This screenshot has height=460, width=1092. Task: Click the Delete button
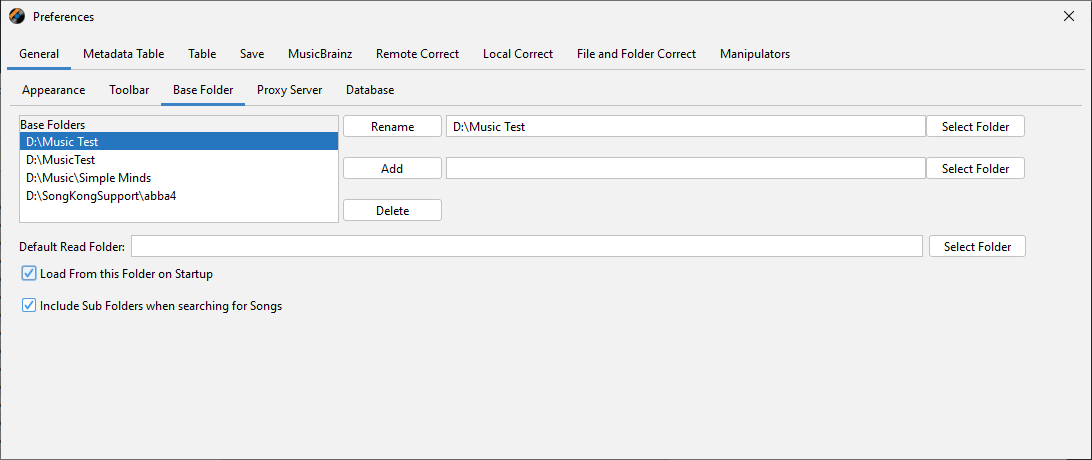pyautogui.click(x=392, y=211)
